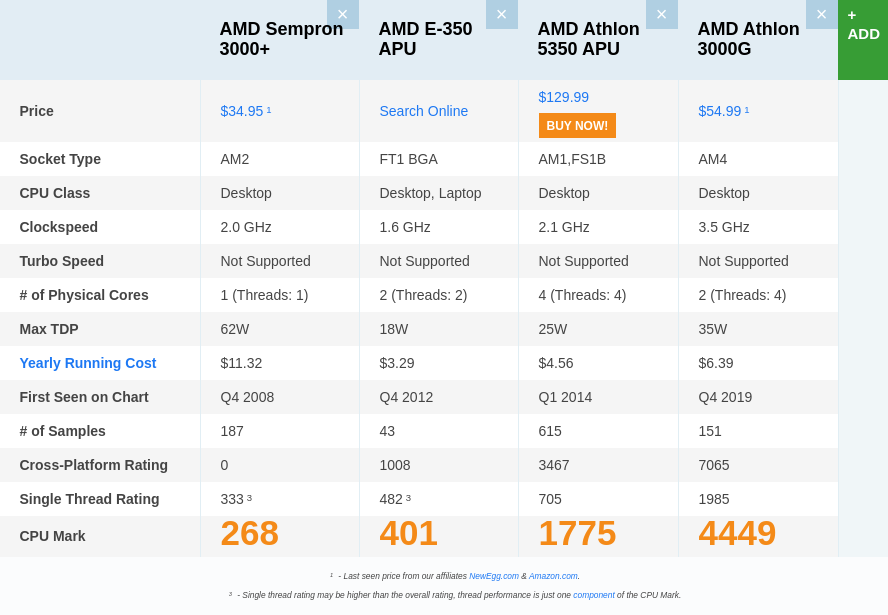This screenshot has width=888, height=615.
Task: Click the Turbo Speed row label
Action: click(x=62, y=261)
